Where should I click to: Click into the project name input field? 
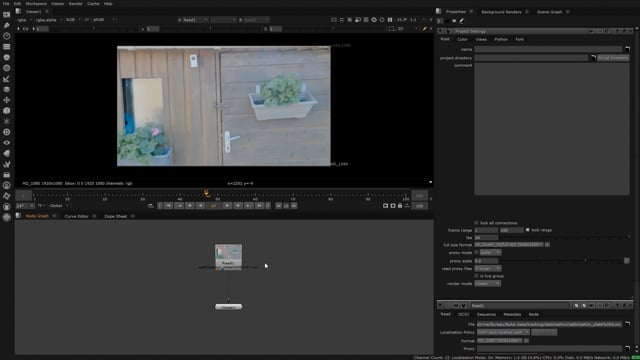[x=549, y=49]
